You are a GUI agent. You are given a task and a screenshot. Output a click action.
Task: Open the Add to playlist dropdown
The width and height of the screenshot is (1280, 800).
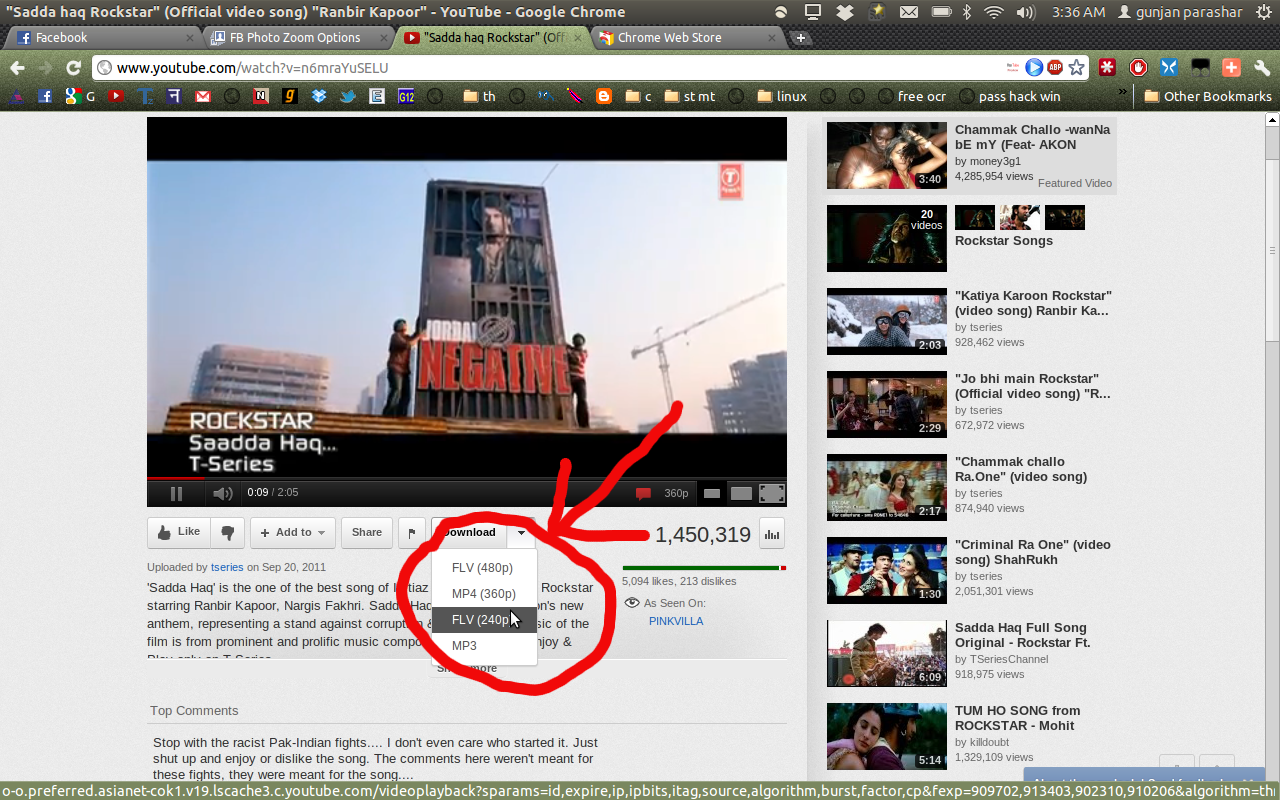pos(293,533)
